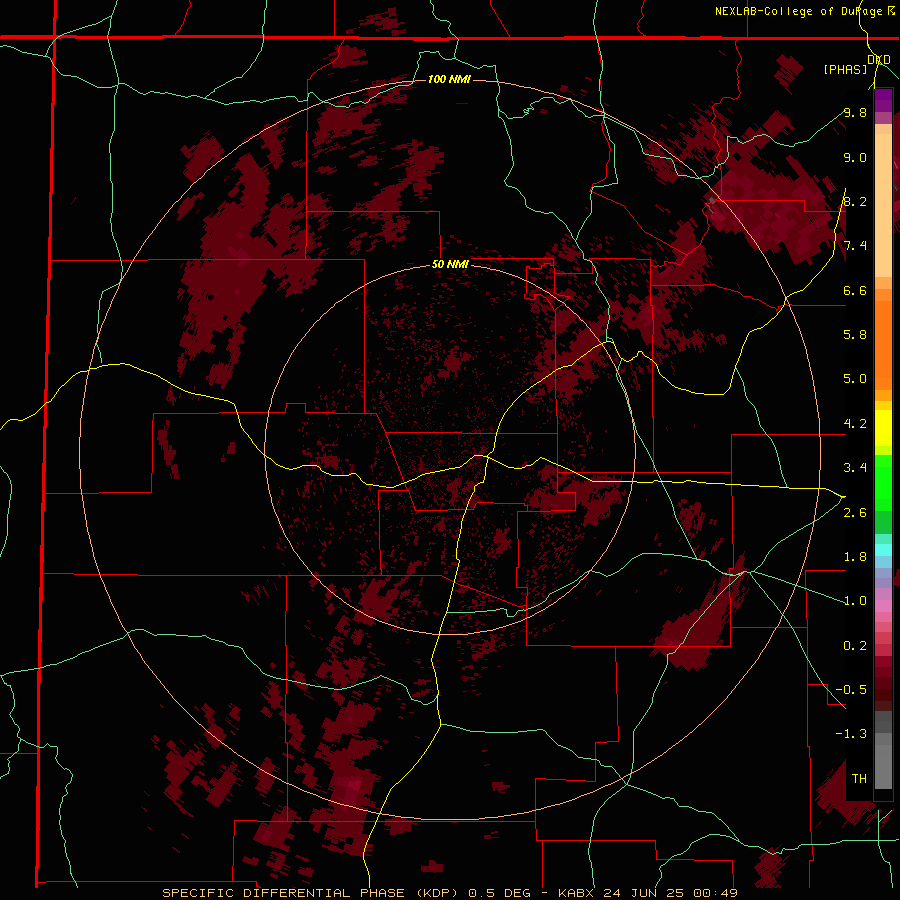Click the 5.0 legend value
900x900 pixels.
coord(855,379)
